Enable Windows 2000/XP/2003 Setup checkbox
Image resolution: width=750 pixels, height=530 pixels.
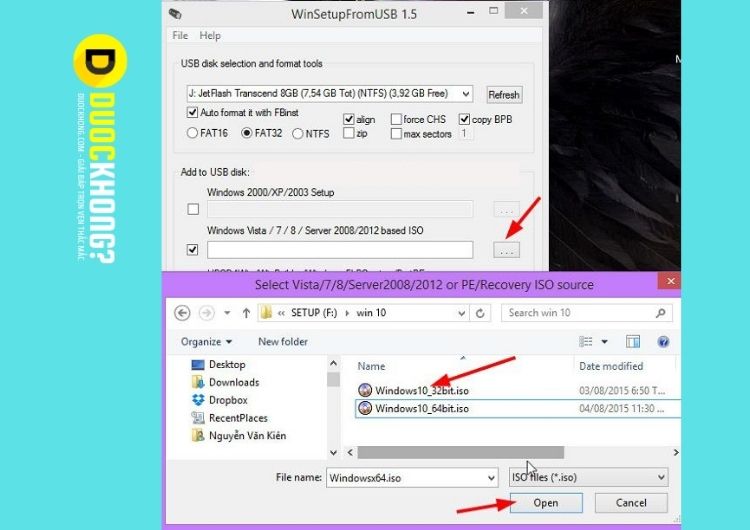point(193,209)
